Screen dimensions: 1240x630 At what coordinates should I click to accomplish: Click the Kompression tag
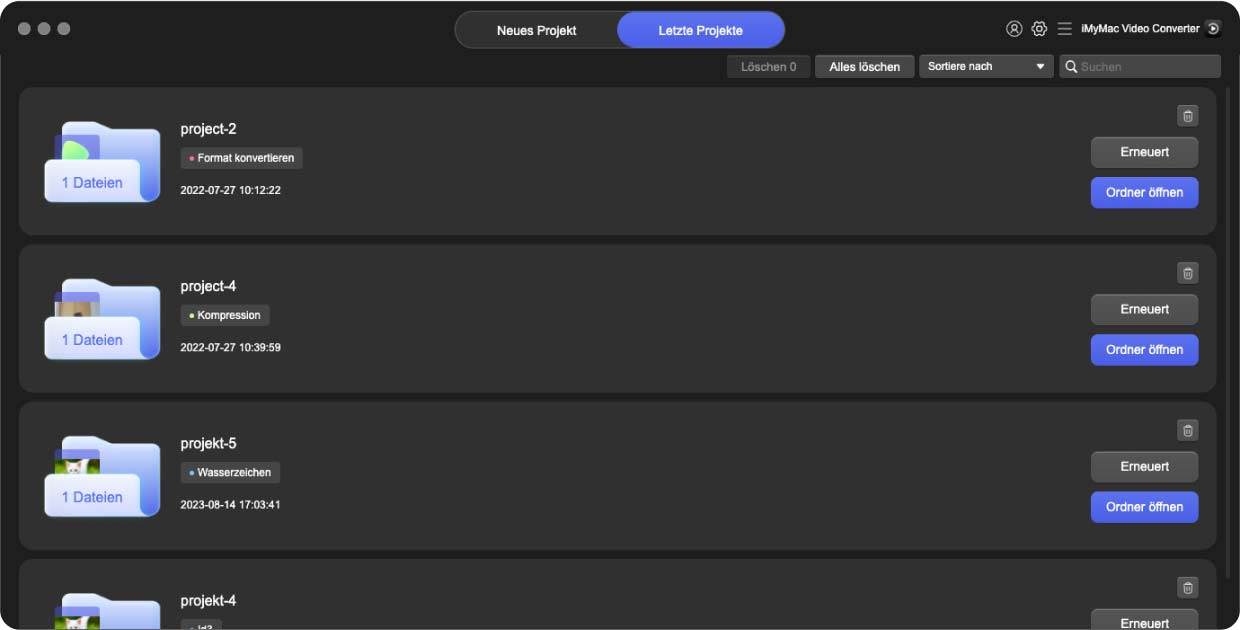coord(225,315)
